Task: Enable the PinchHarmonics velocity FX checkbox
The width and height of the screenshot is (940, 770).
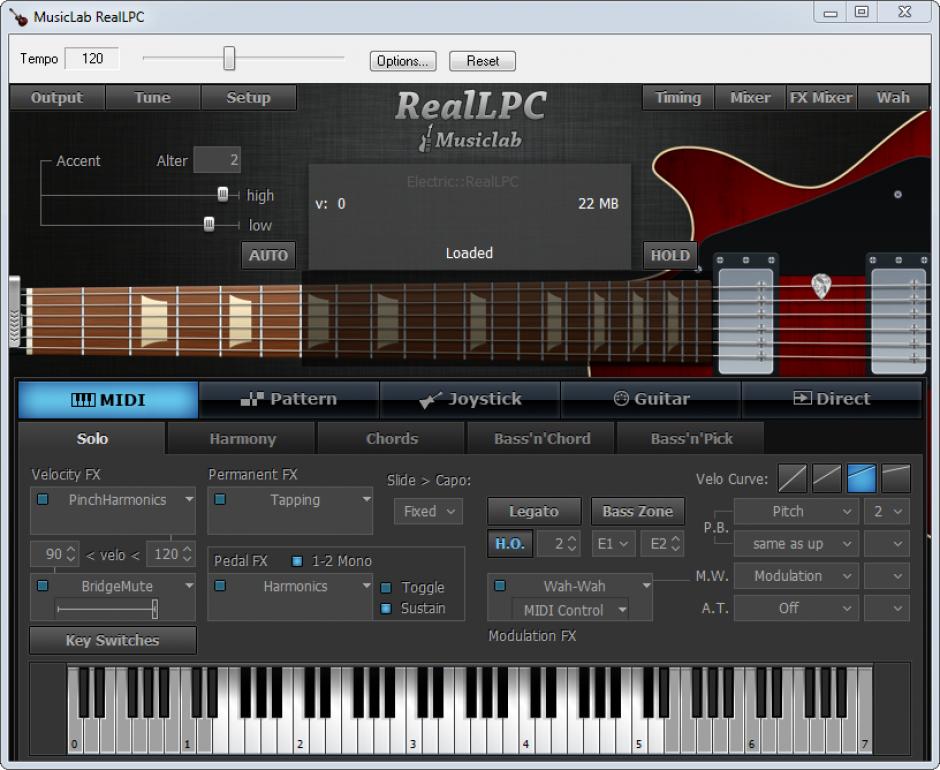Action: [x=43, y=499]
